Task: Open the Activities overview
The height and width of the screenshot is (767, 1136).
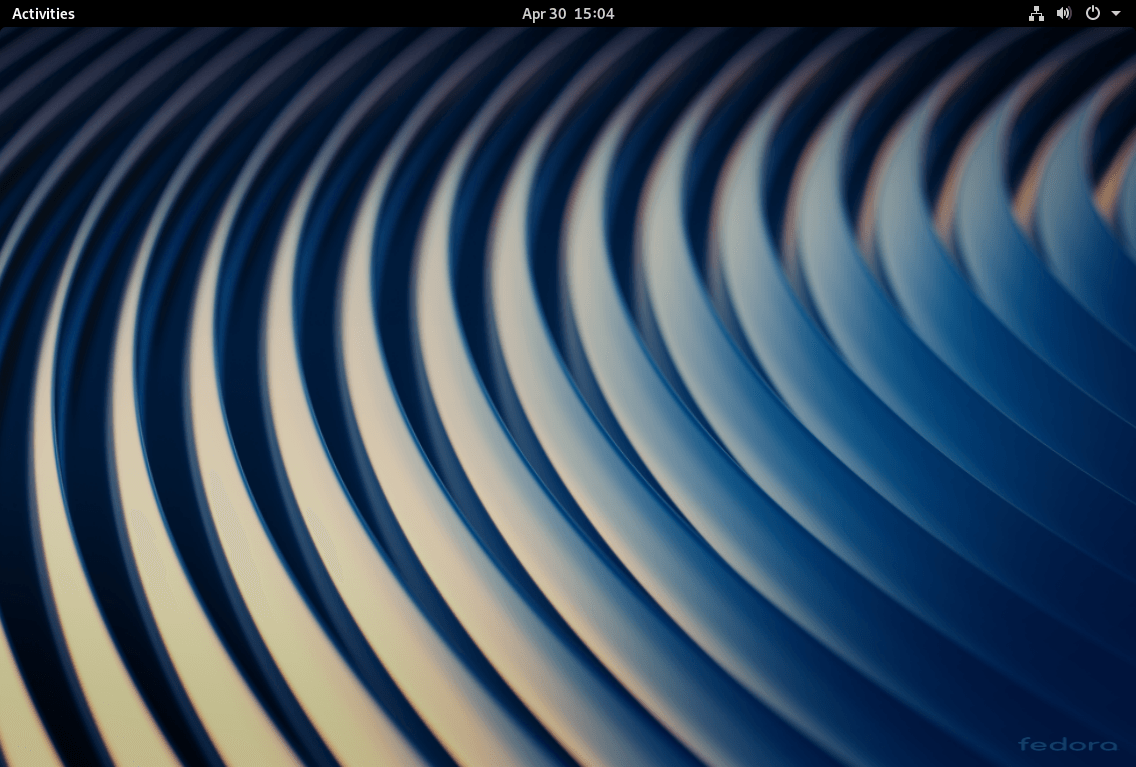Action: coord(43,14)
